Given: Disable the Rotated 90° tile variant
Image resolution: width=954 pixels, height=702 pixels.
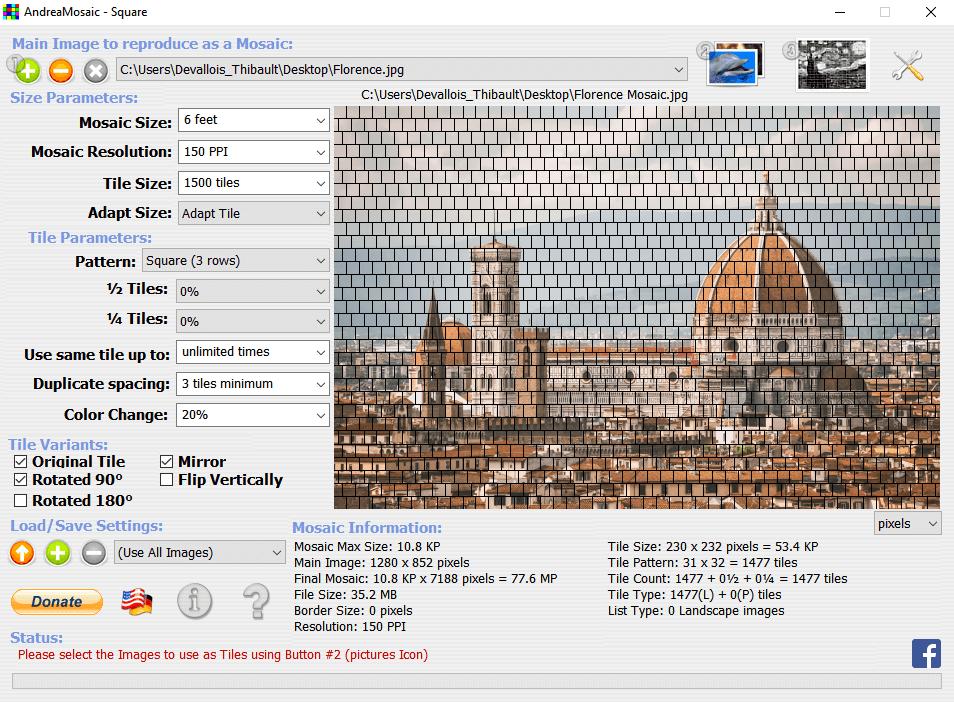Looking at the screenshot, I should [x=21, y=480].
